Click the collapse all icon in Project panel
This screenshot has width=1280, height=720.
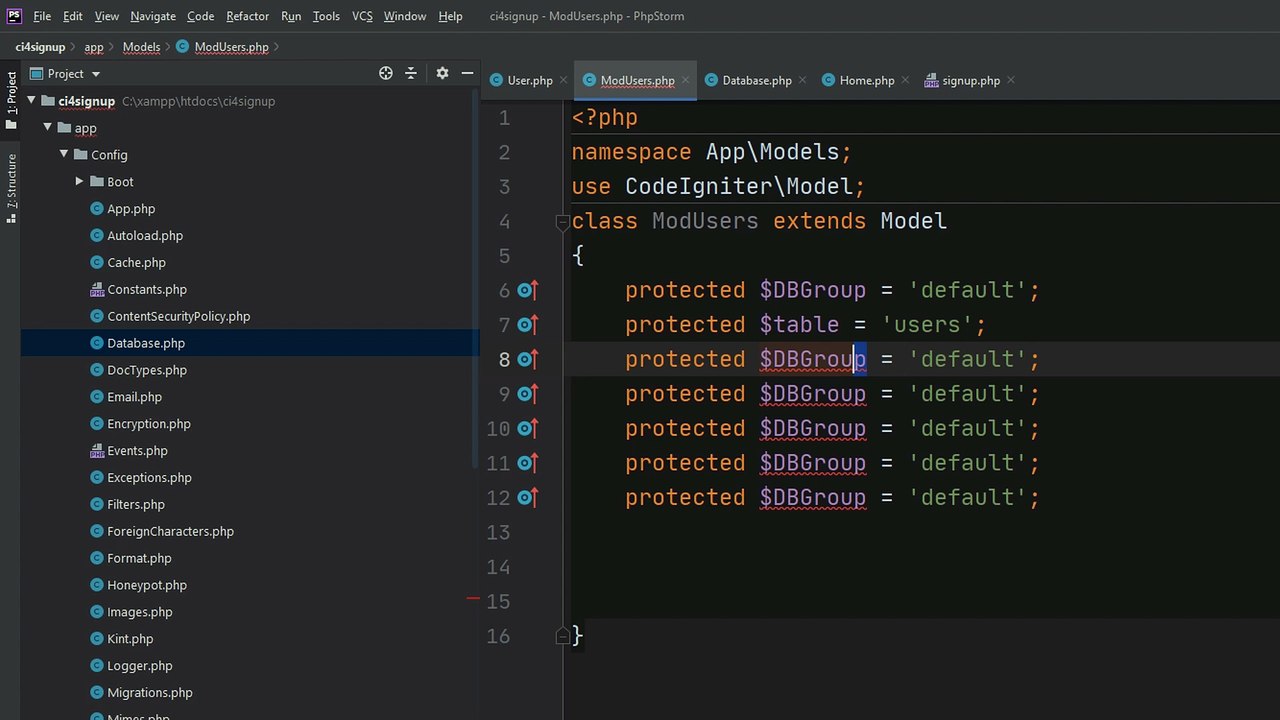(411, 73)
